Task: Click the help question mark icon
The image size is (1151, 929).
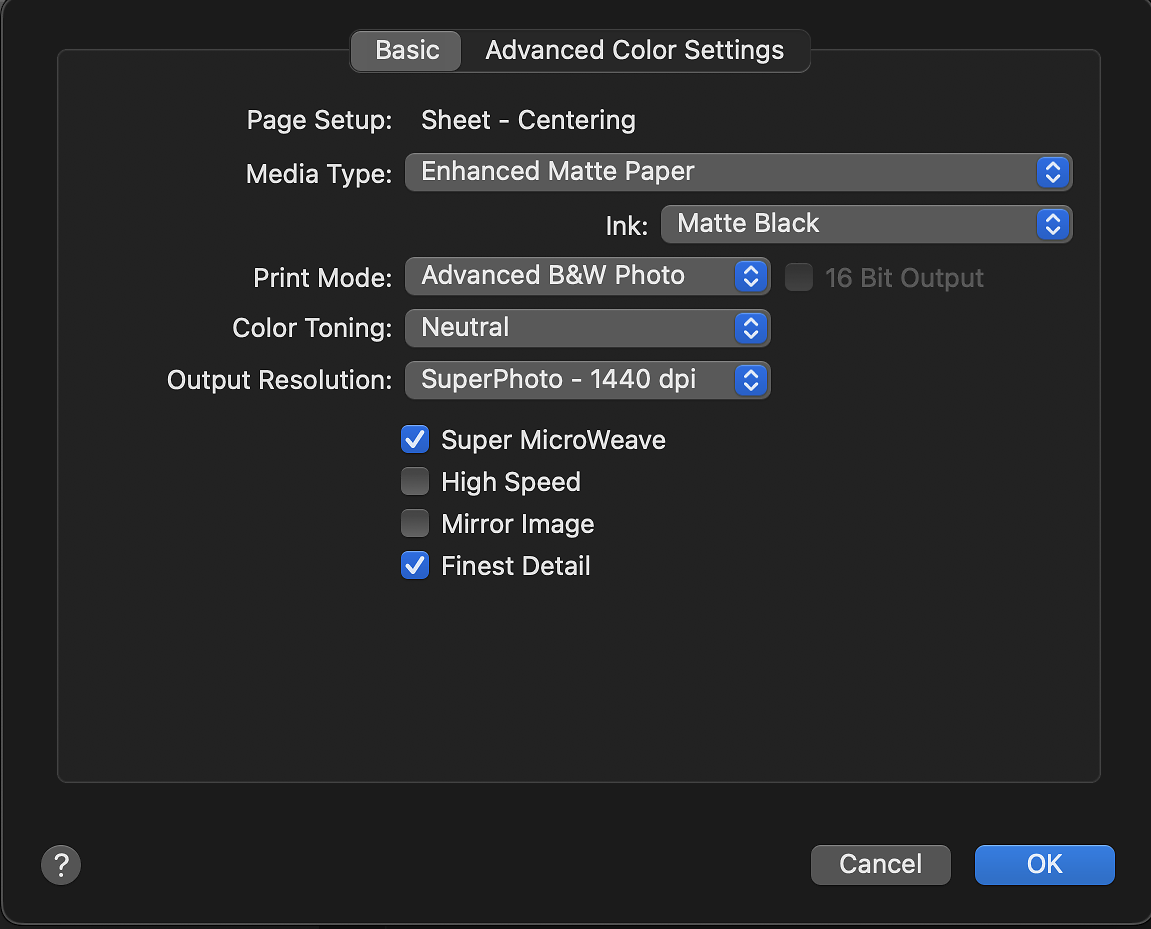Action: [x=61, y=864]
